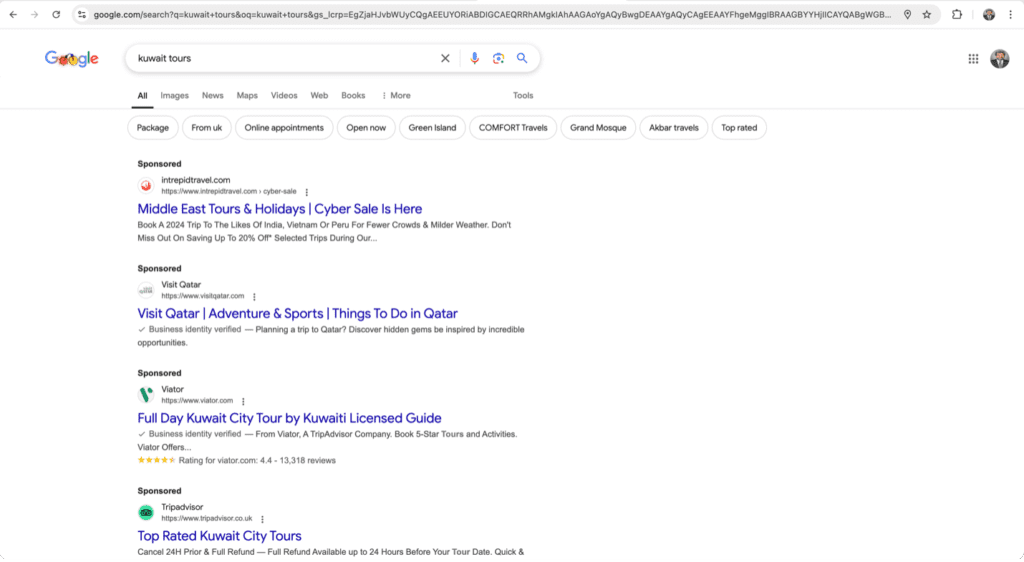This screenshot has height=562, width=1024.
Task: Select the All results tab
Action: [142, 95]
